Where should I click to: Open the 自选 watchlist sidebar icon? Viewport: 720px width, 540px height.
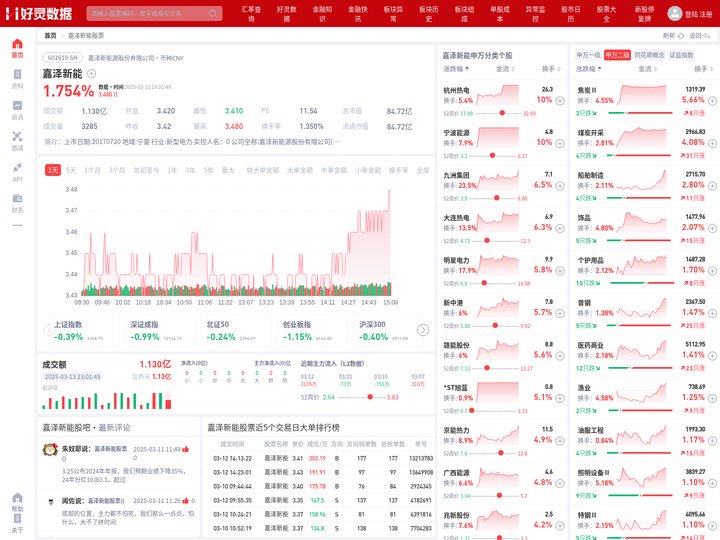coord(17,110)
